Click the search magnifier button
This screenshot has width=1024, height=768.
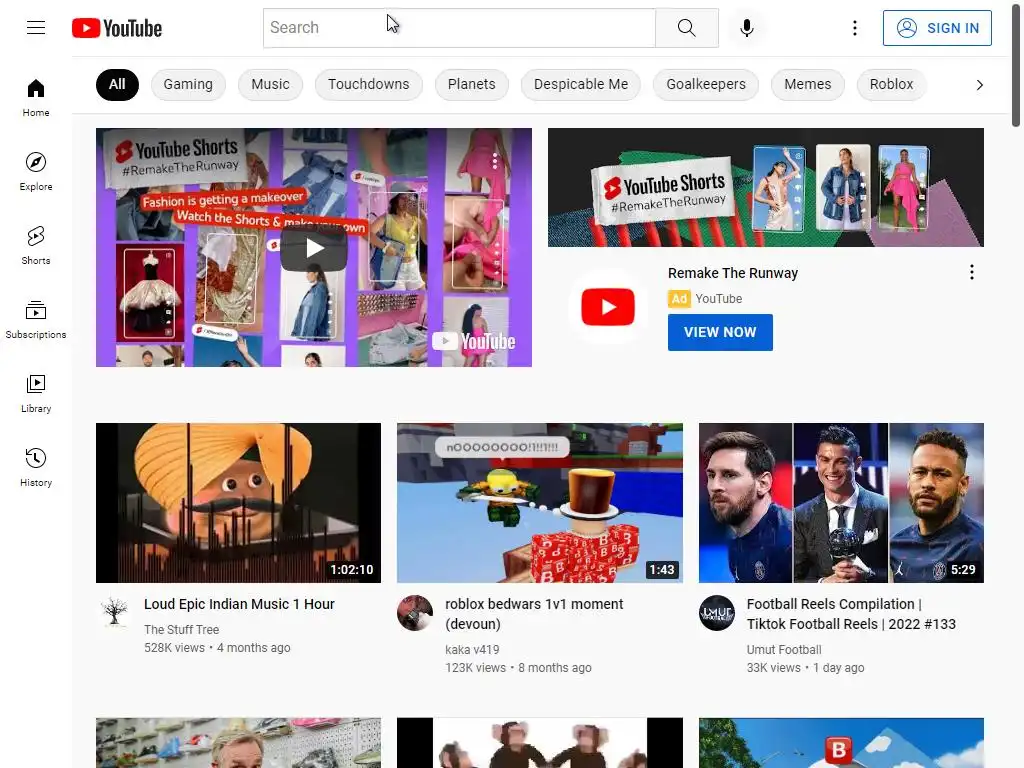point(686,28)
